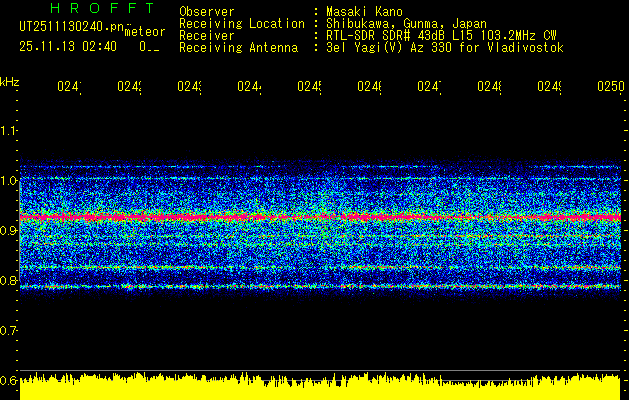The height and width of the screenshot is (400, 629).
Task: Click the 0248 time marker
Action: click(x=489, y=86)
